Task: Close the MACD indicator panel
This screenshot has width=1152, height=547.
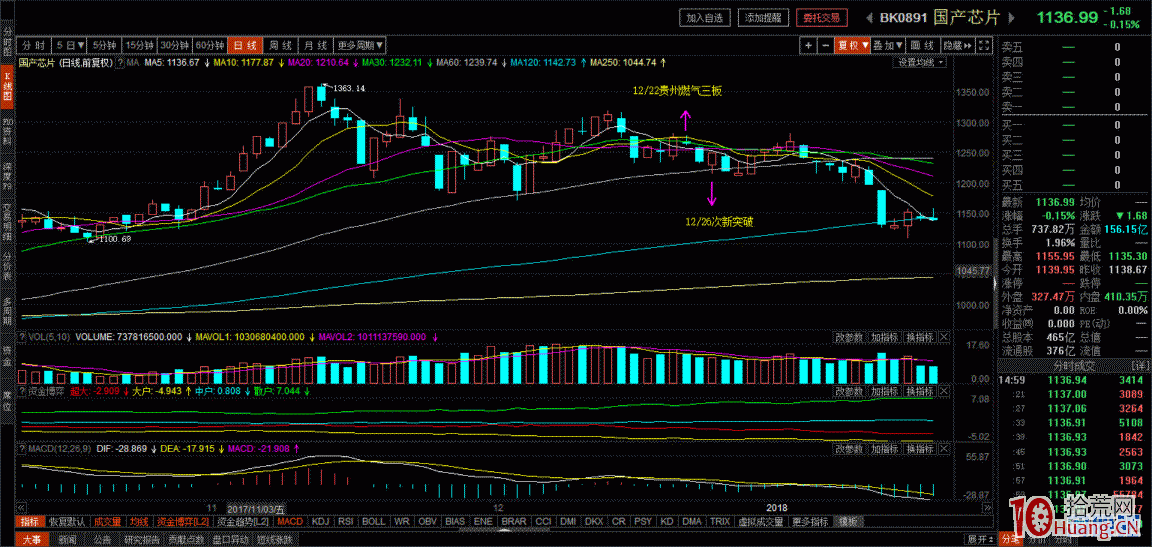Action: pos(943,450)
